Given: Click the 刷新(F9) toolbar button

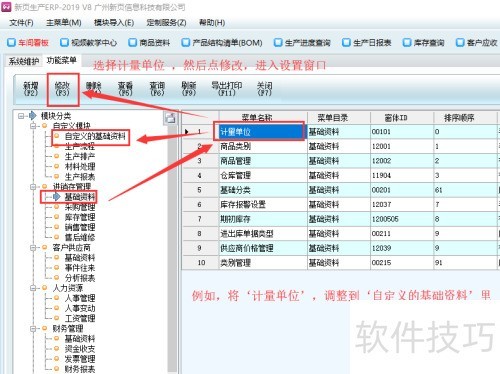Looking at the screenshot, I should [189, 89].
